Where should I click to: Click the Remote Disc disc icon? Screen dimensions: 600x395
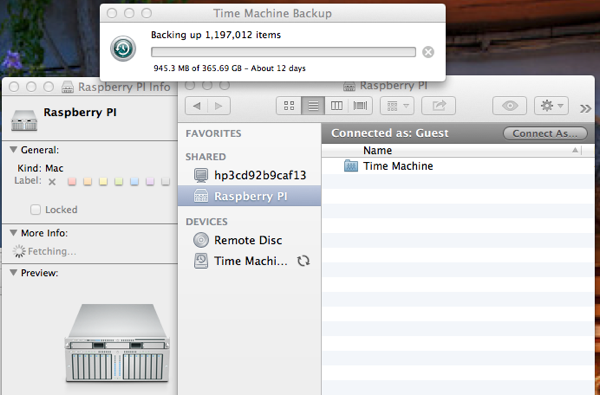[201, 240]
